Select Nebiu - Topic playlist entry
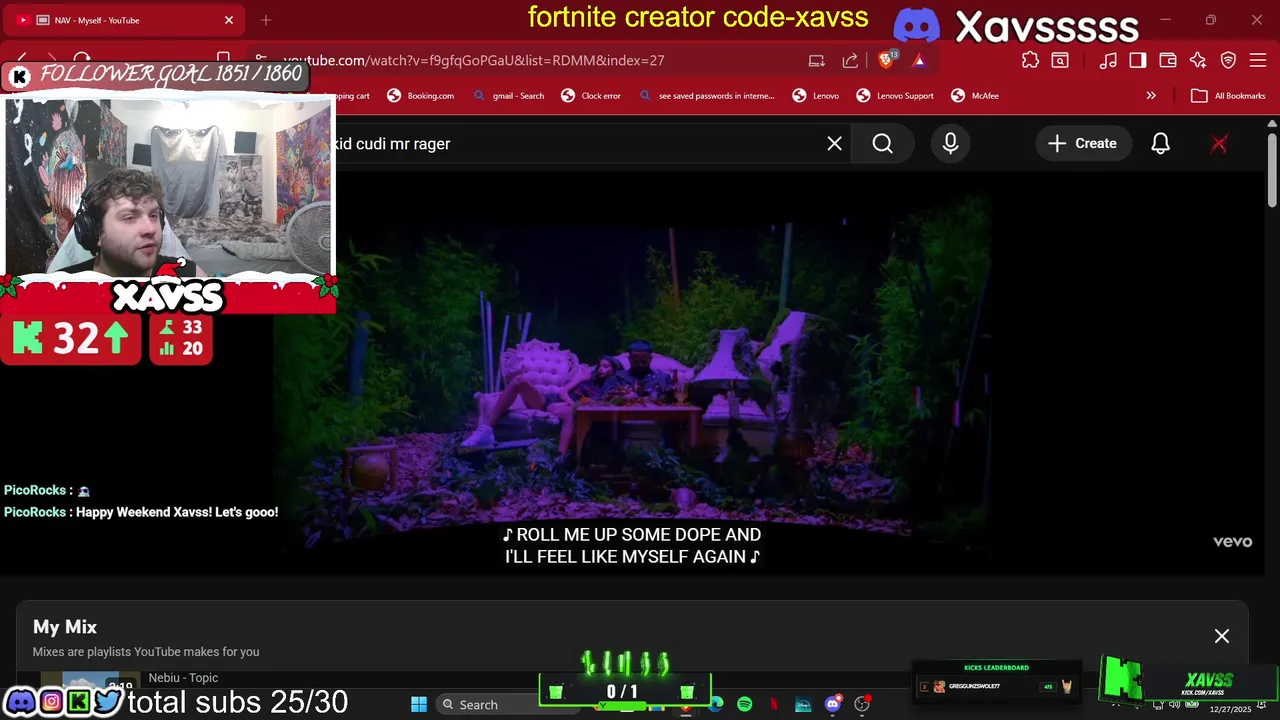The height and width of the screenshot is (720, 1280). pyautogui.click(x=183, y=678)
